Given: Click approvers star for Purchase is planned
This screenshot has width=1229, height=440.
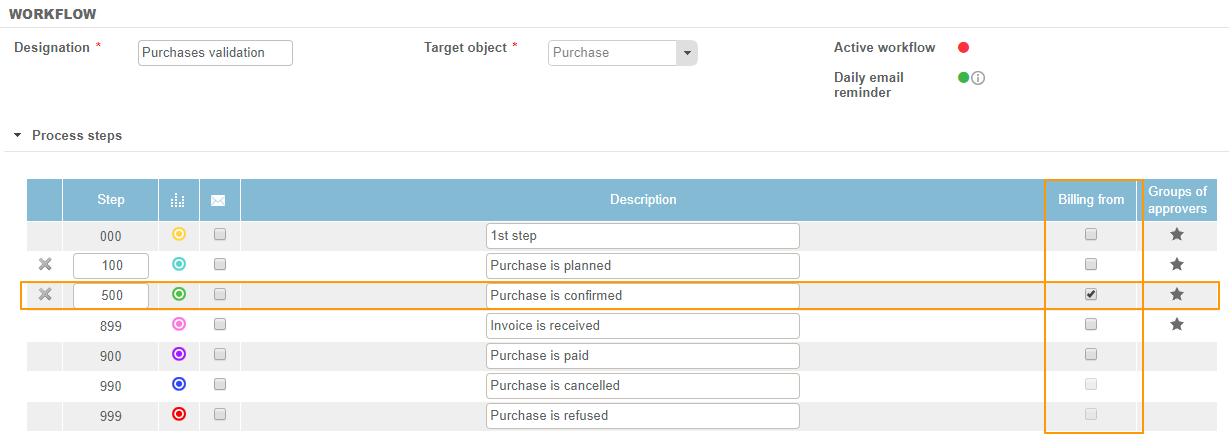Looking at the screenshot, I should click(1177, 265).
